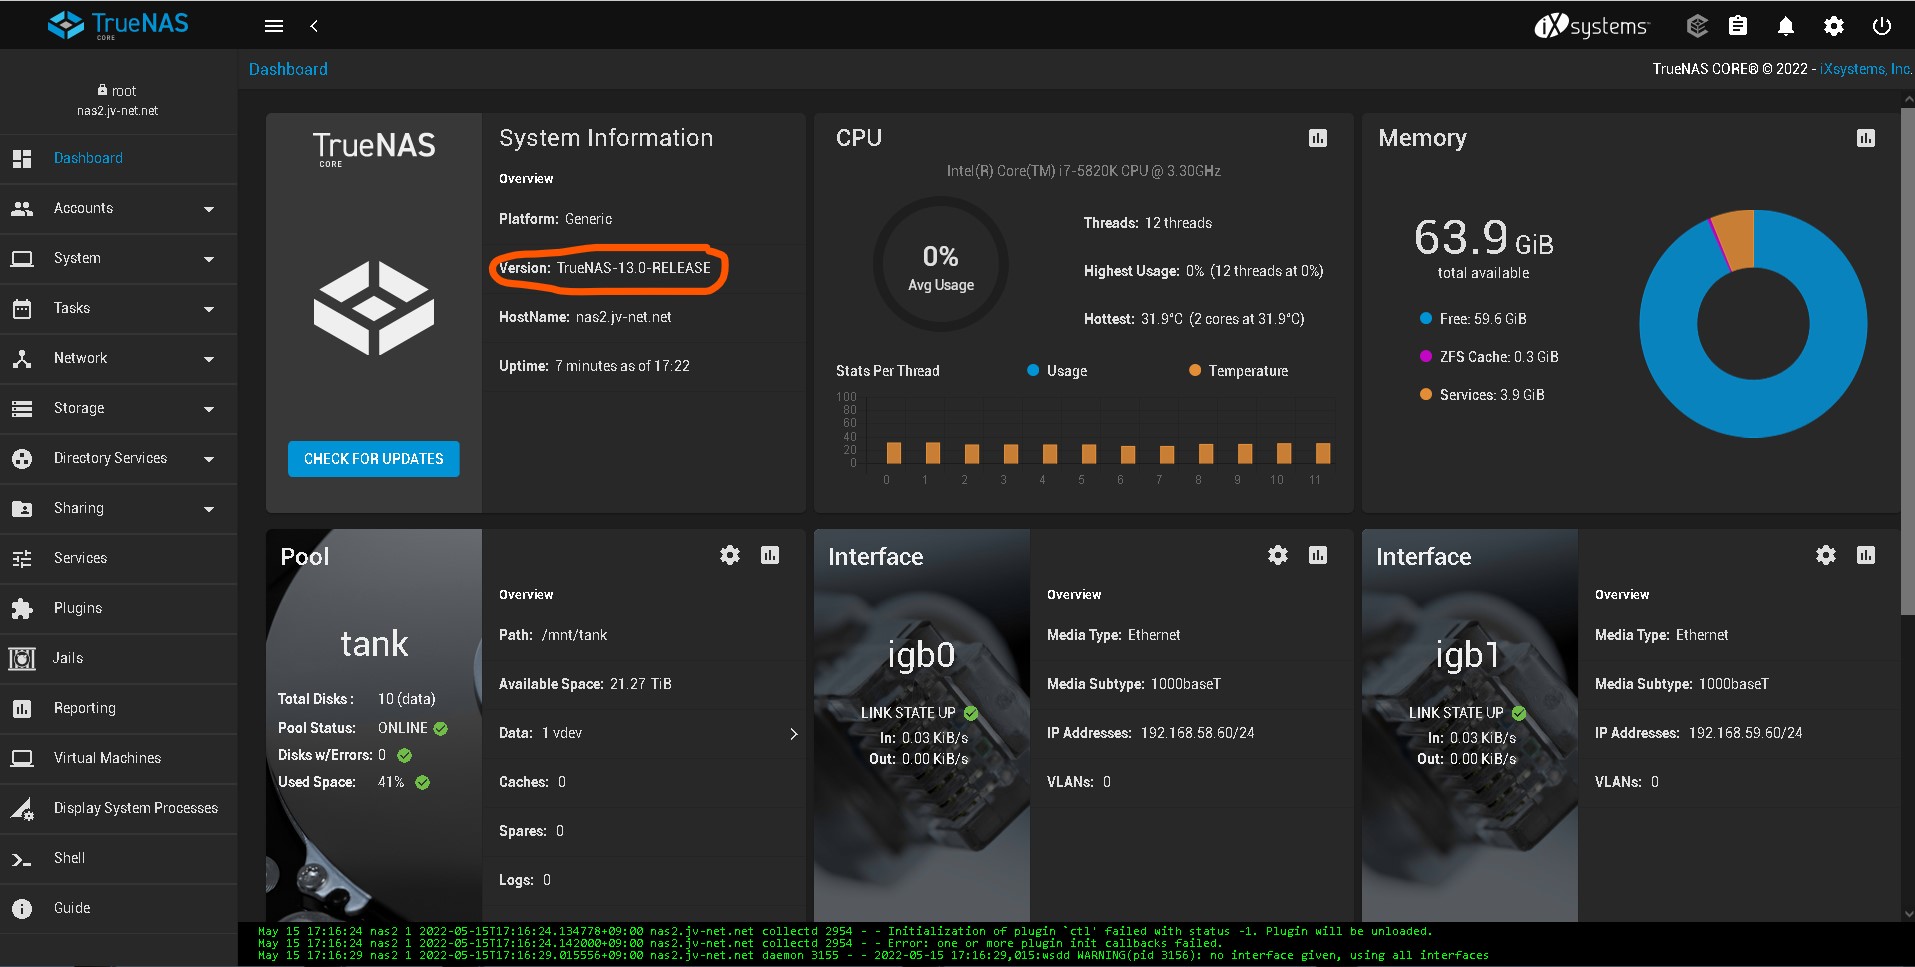Click the Available Space 21.27 TiB value
Viewport: 1915px width, 967px height.
641,684
